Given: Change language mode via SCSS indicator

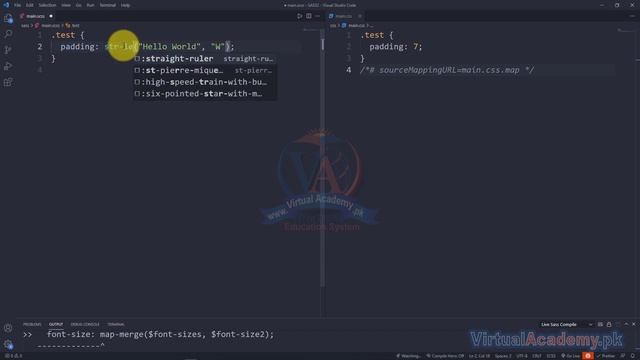Looking at the screenshot, I should [551, 356].
